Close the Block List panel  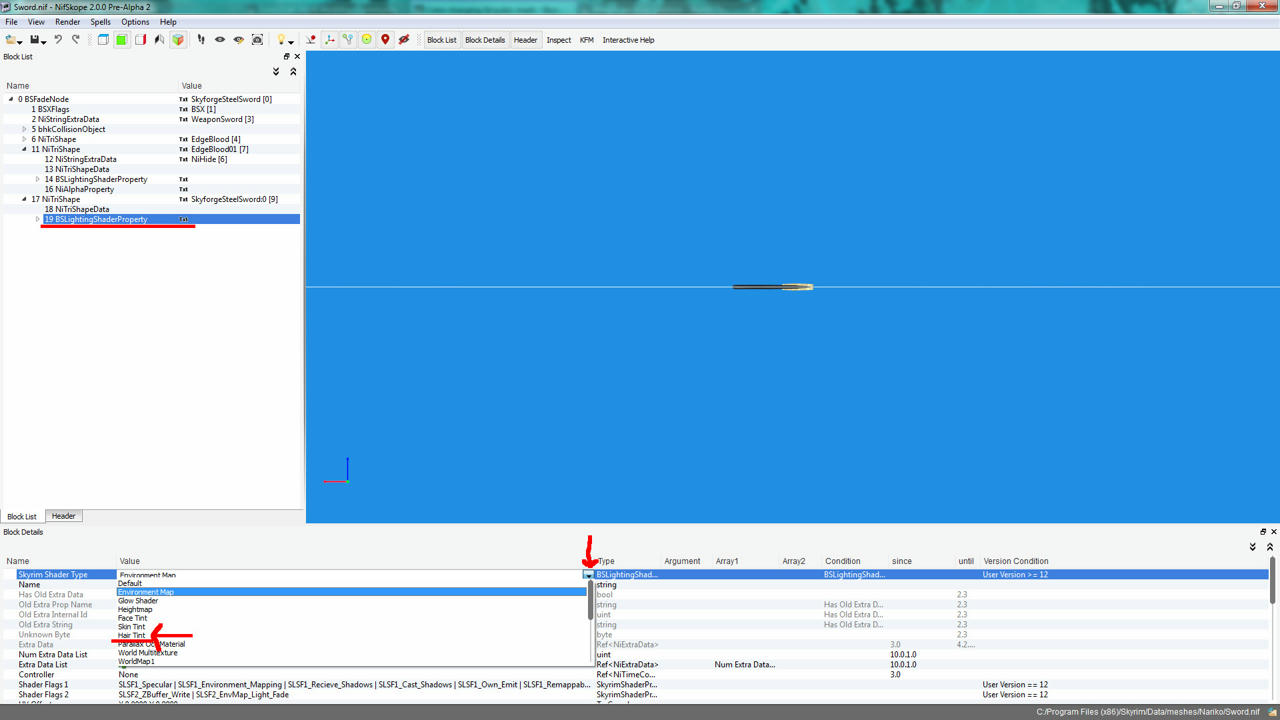click(297, 57)
